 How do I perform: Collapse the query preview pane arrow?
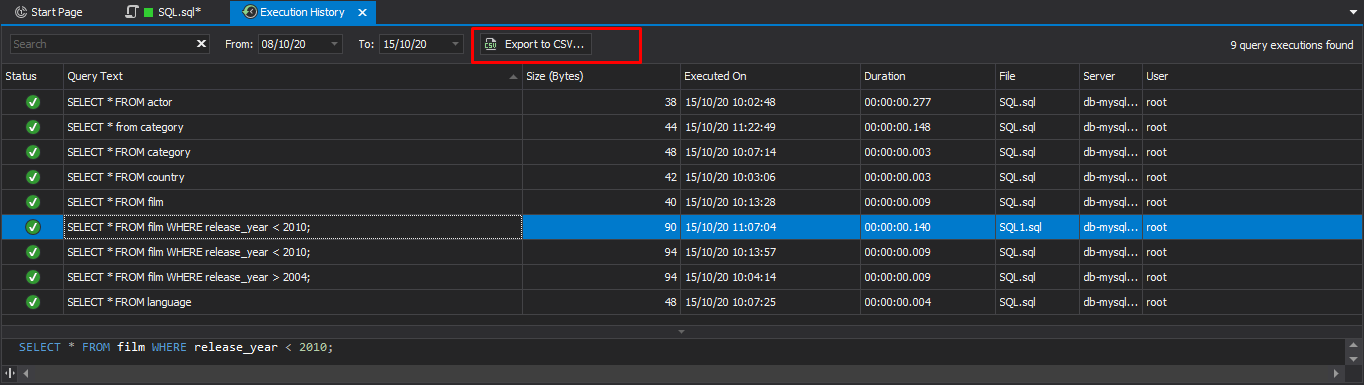[681, 330]
